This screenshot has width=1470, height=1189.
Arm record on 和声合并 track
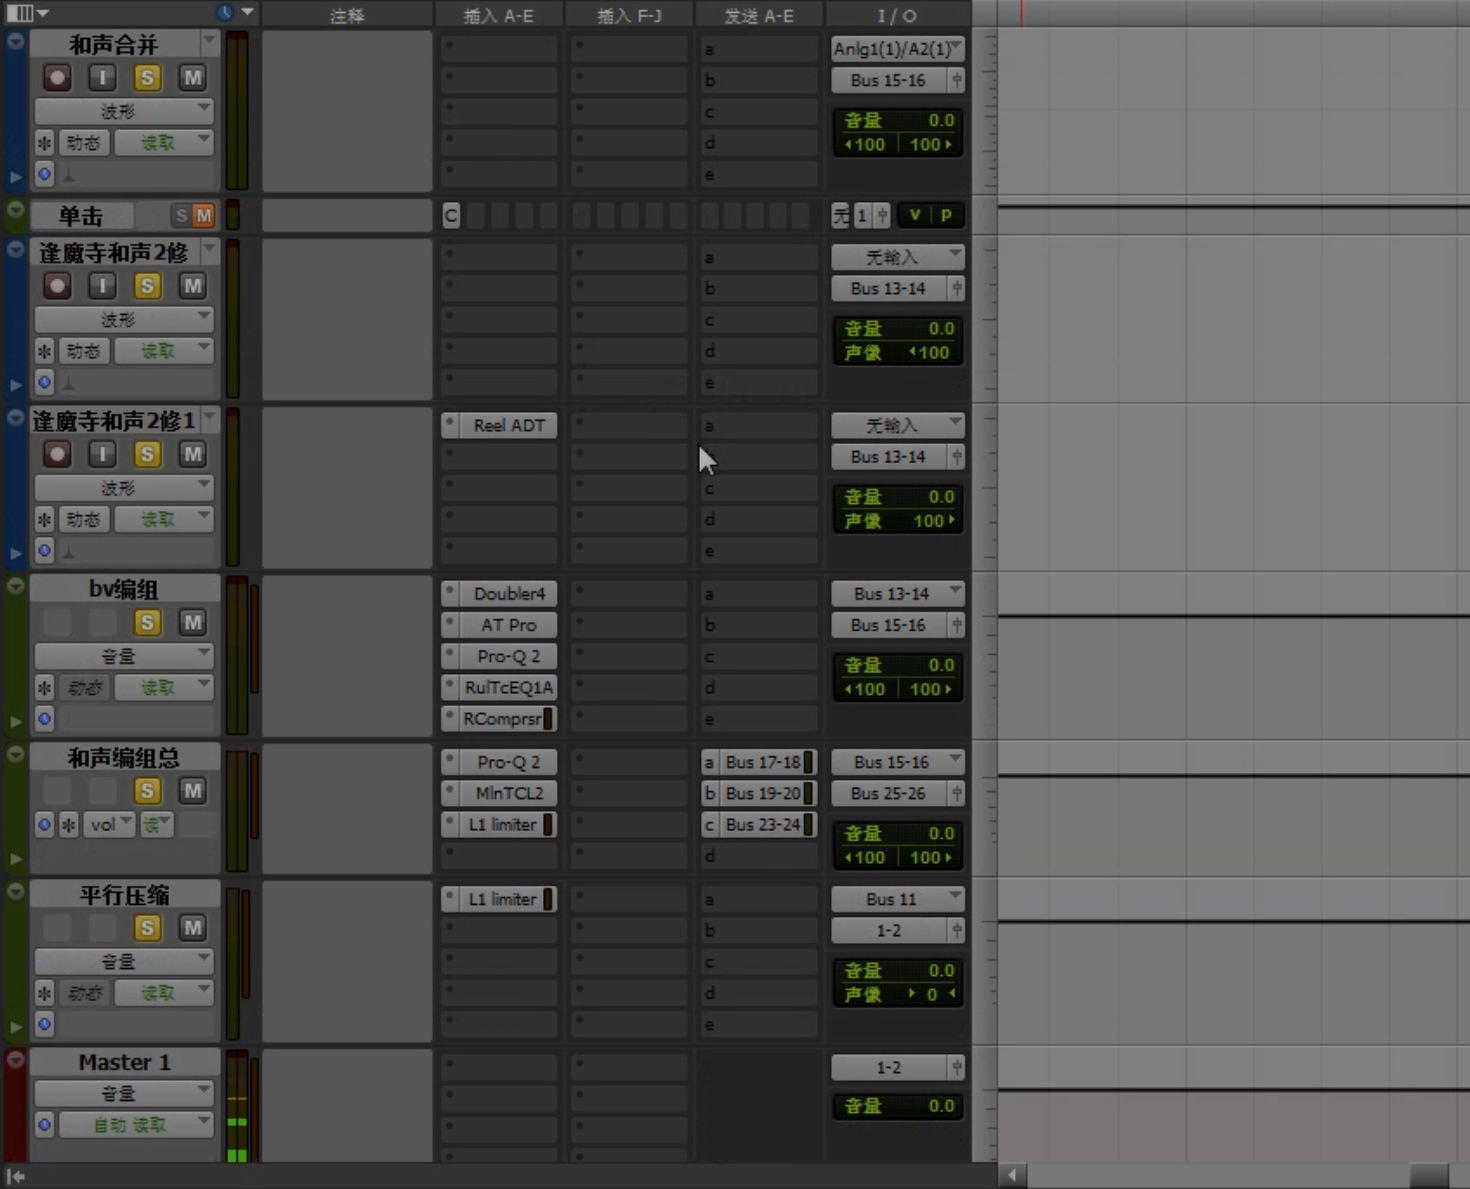pyautogui.click(x=57, y=78)
